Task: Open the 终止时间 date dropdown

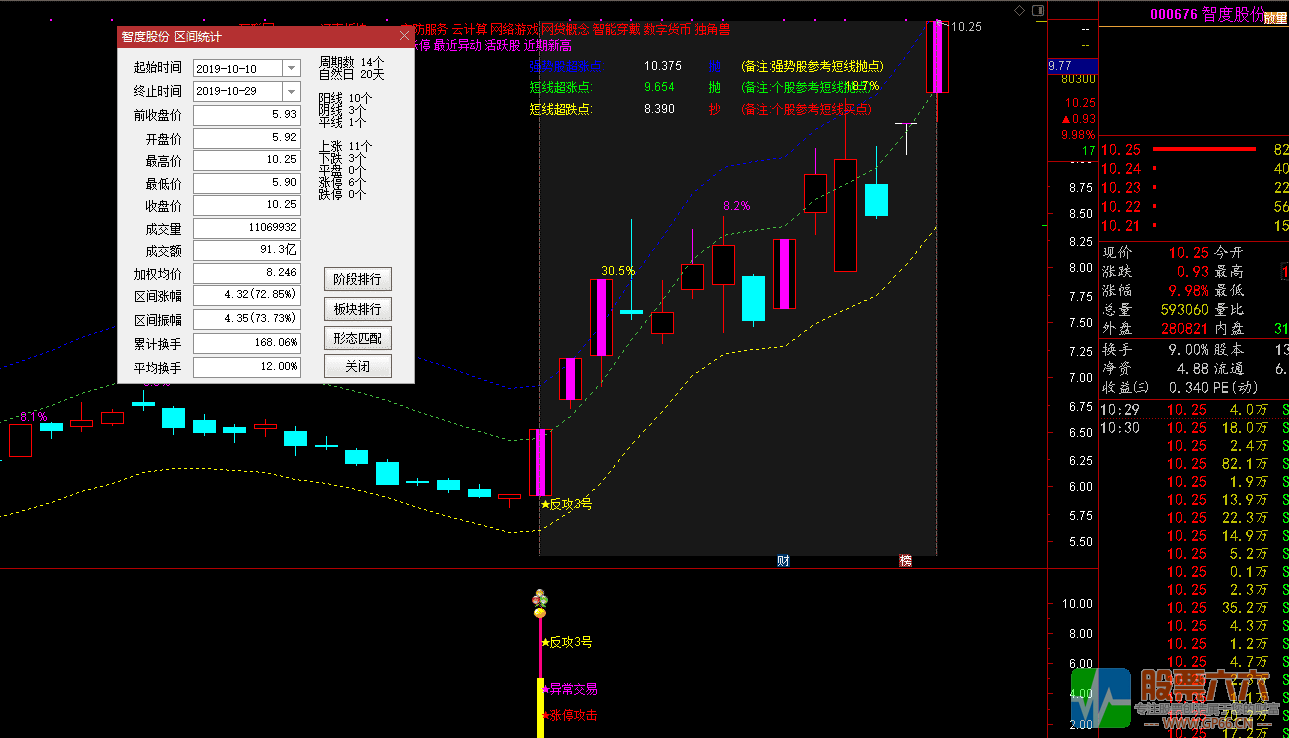Action: pyautogui.click(x=291, y=91)
